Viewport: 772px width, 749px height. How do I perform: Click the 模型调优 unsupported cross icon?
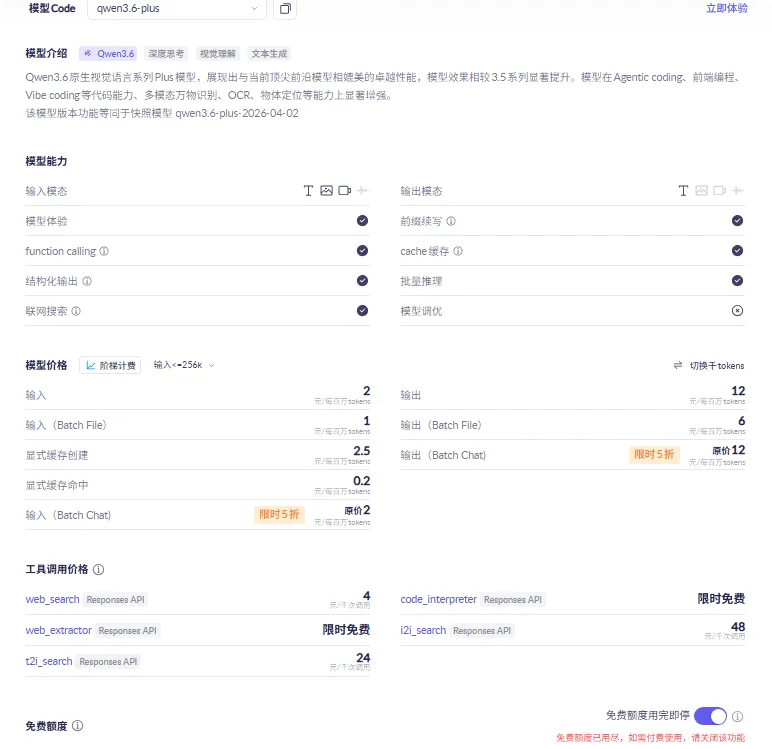[x=737, y=311]
